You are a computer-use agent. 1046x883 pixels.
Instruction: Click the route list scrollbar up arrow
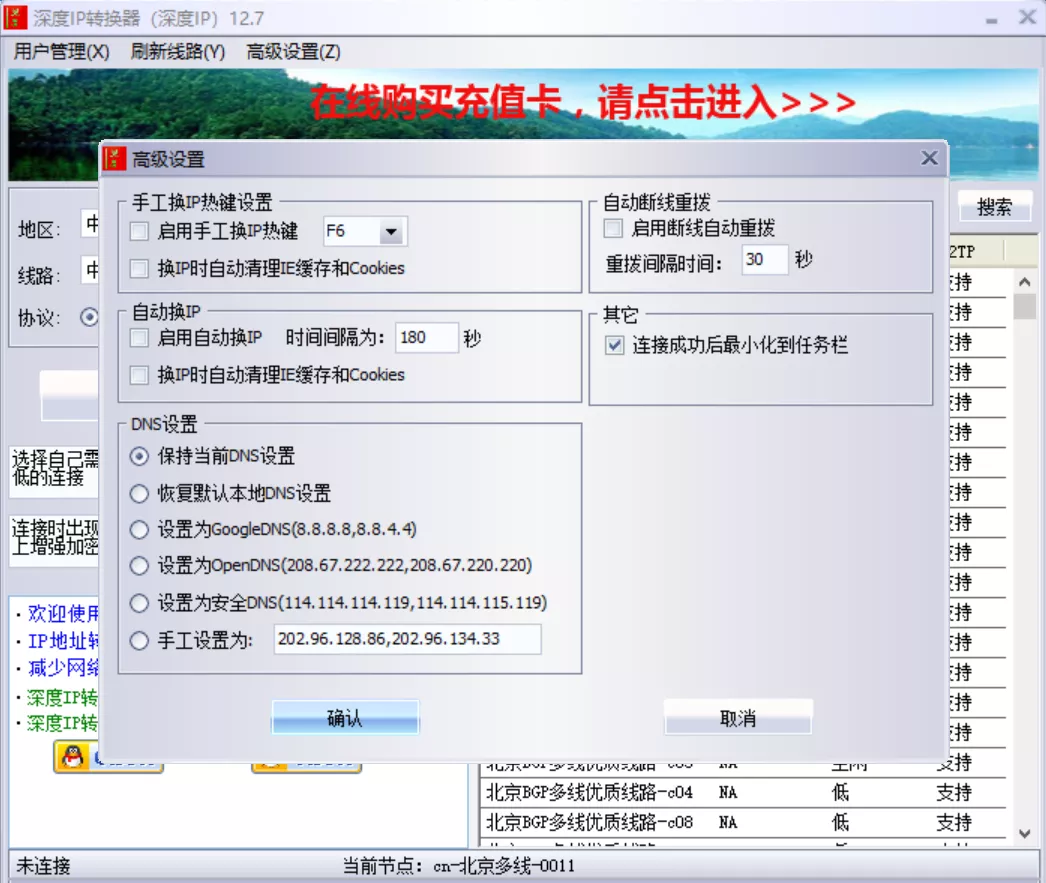[x=1025, y=282]
